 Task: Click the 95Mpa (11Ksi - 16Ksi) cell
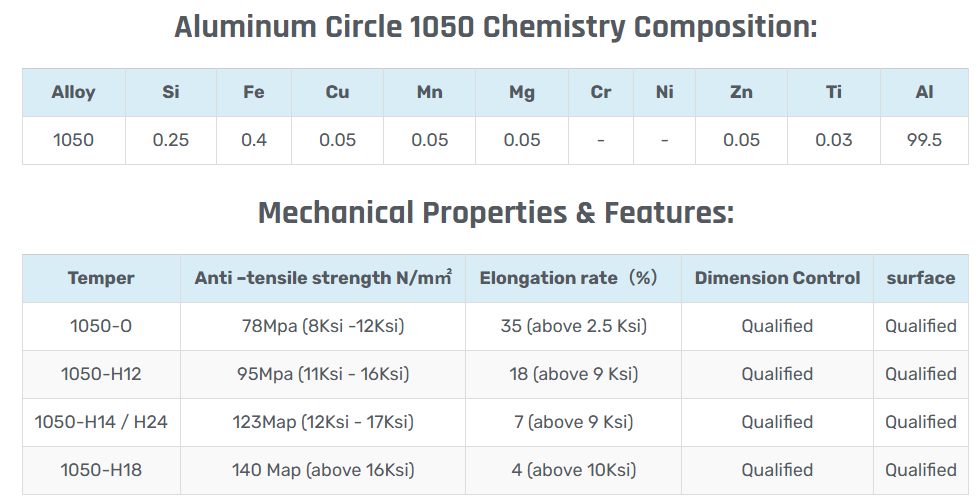tap(323, 374)
